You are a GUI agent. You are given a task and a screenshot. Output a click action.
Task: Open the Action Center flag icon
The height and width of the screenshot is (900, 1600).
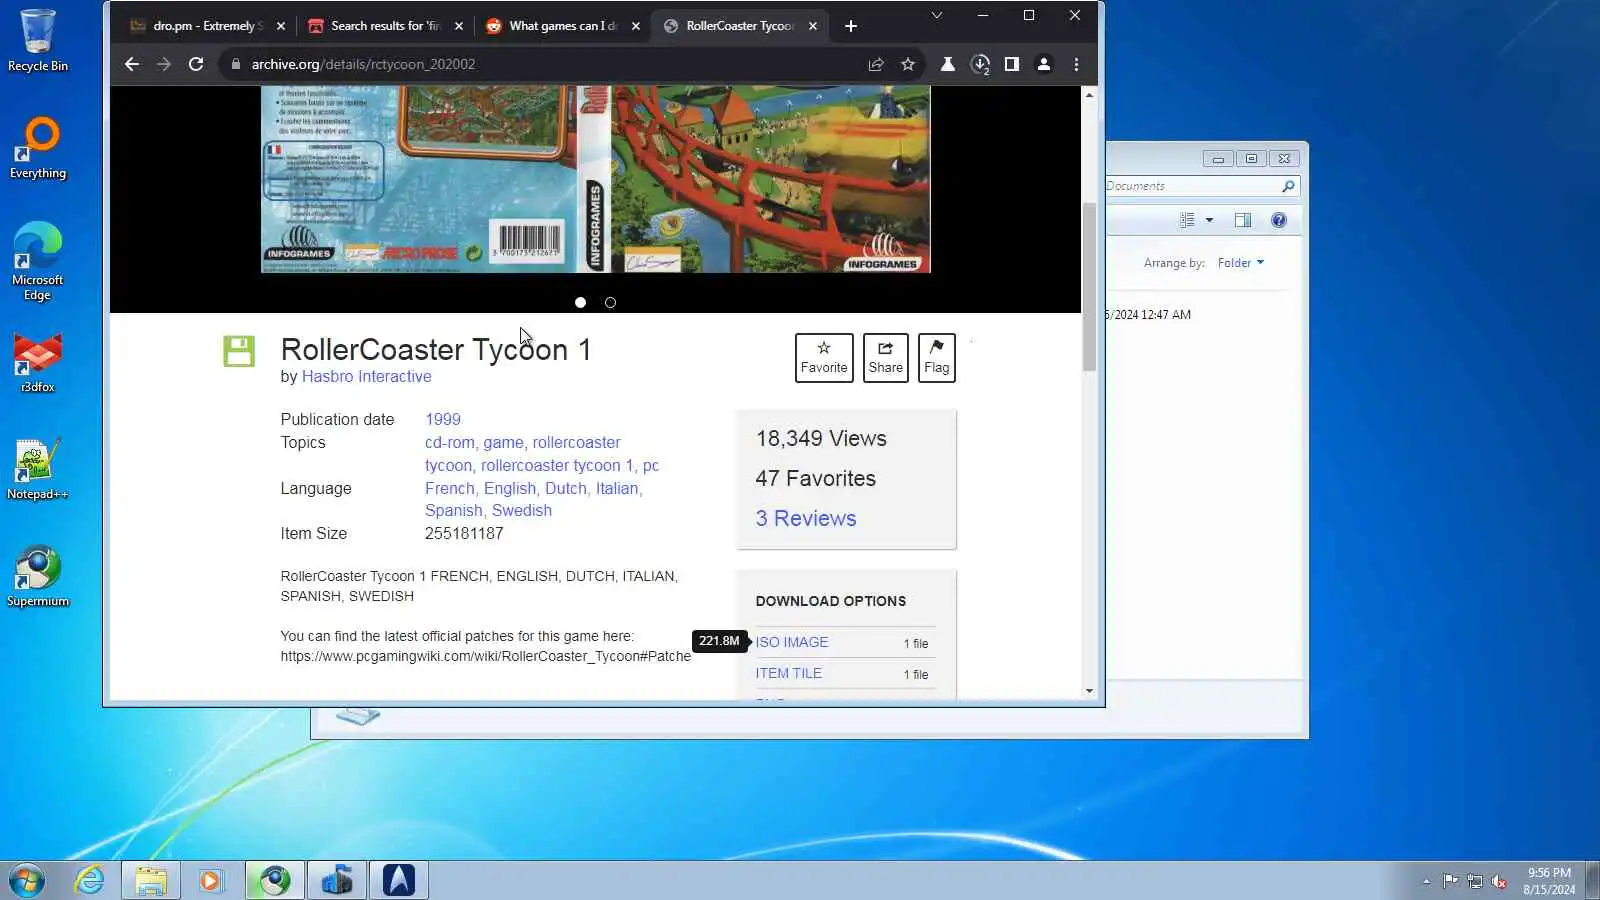(x=1450, y=881)
